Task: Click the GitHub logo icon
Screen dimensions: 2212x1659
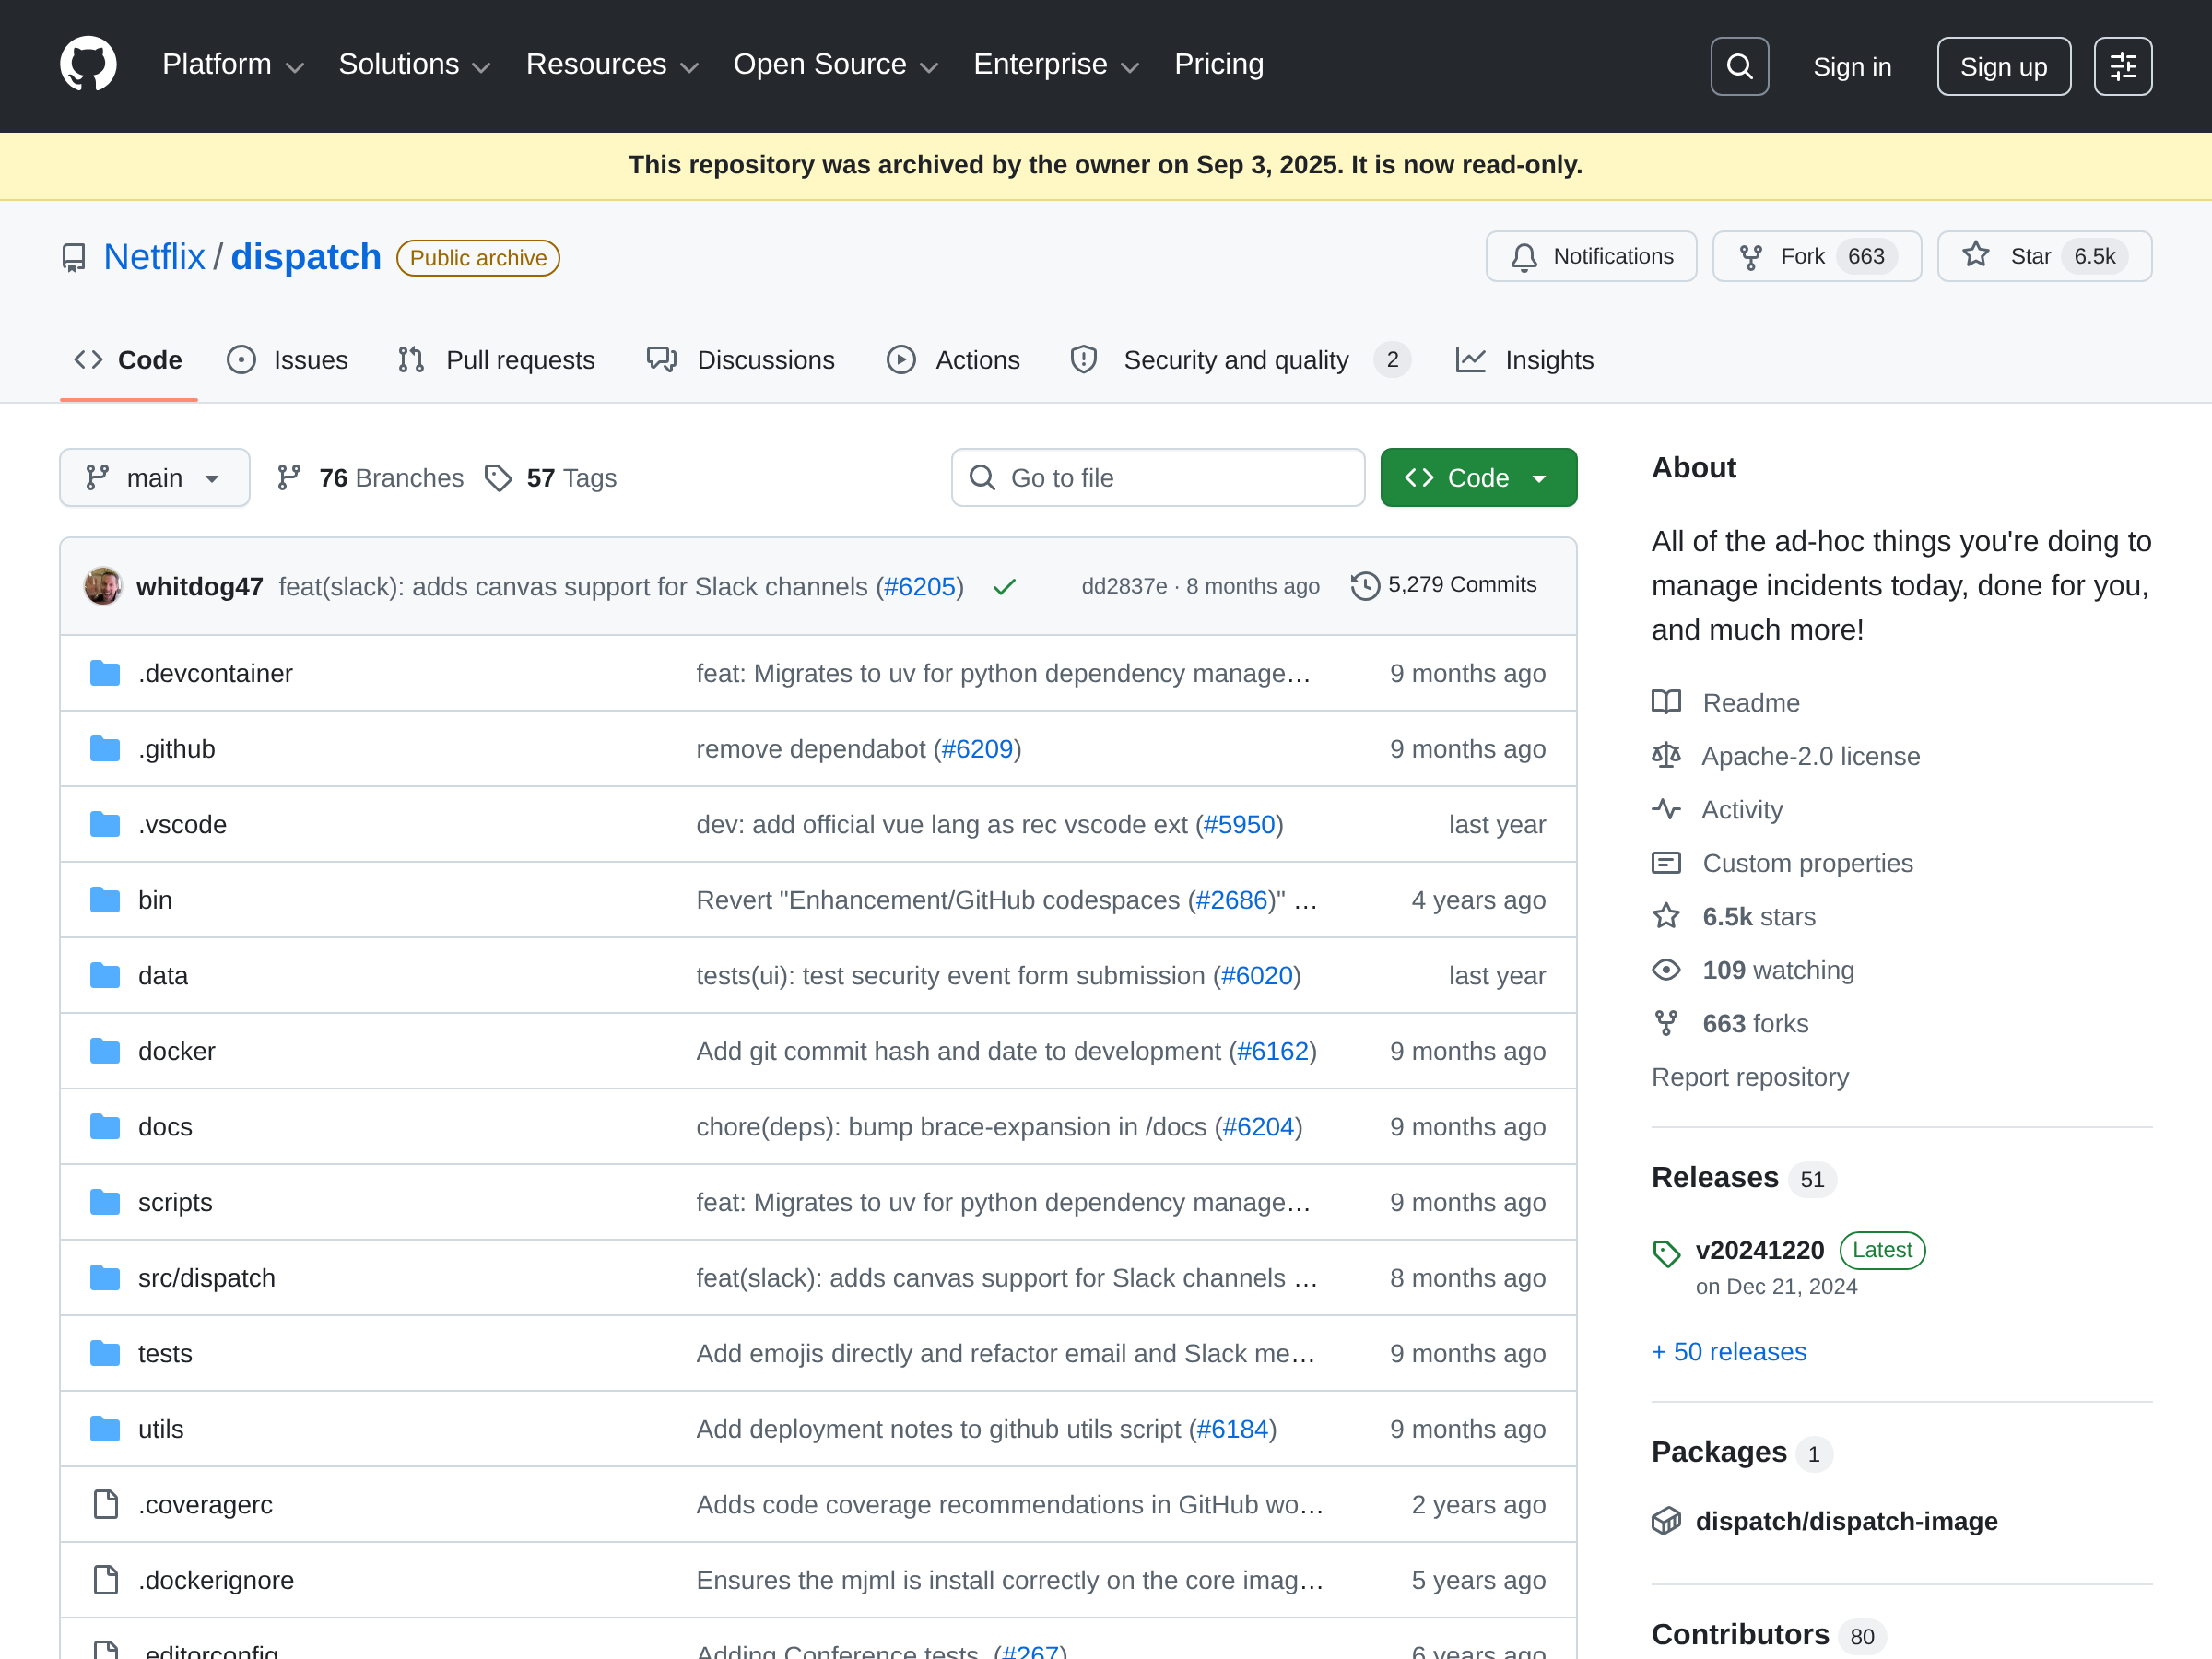Action: (x=88, y=65)
